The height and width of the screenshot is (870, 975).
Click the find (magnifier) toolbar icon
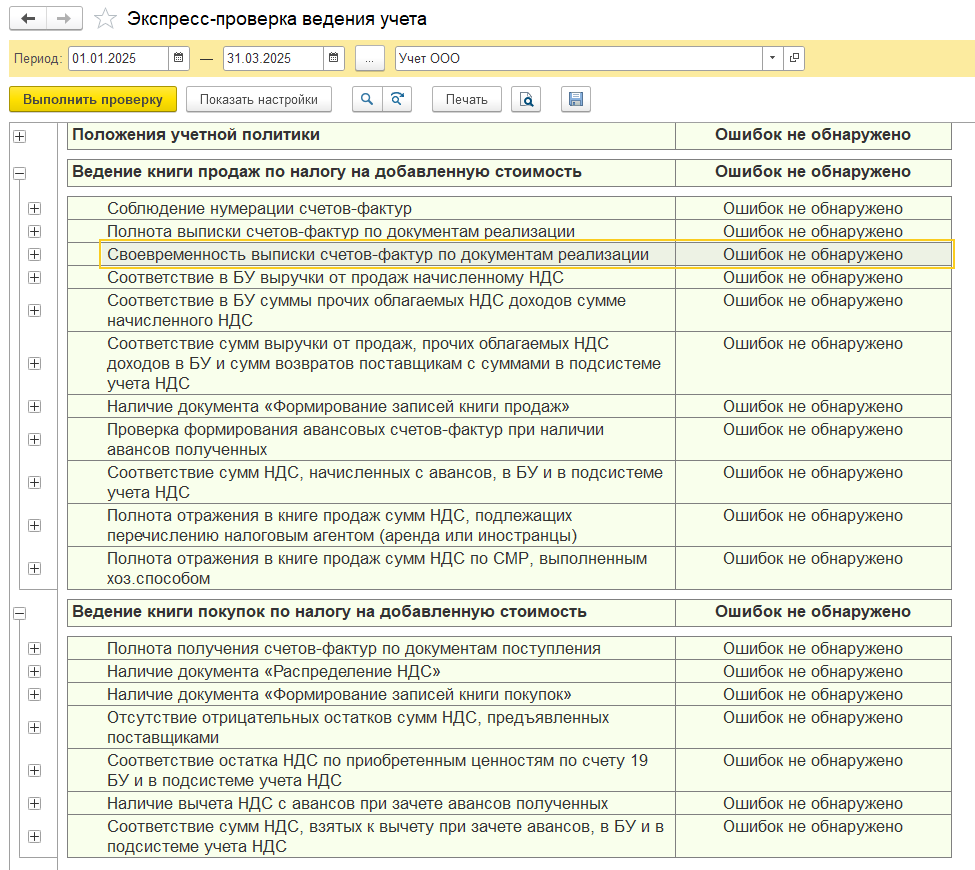pyautogui.click(x=367, y=99)
